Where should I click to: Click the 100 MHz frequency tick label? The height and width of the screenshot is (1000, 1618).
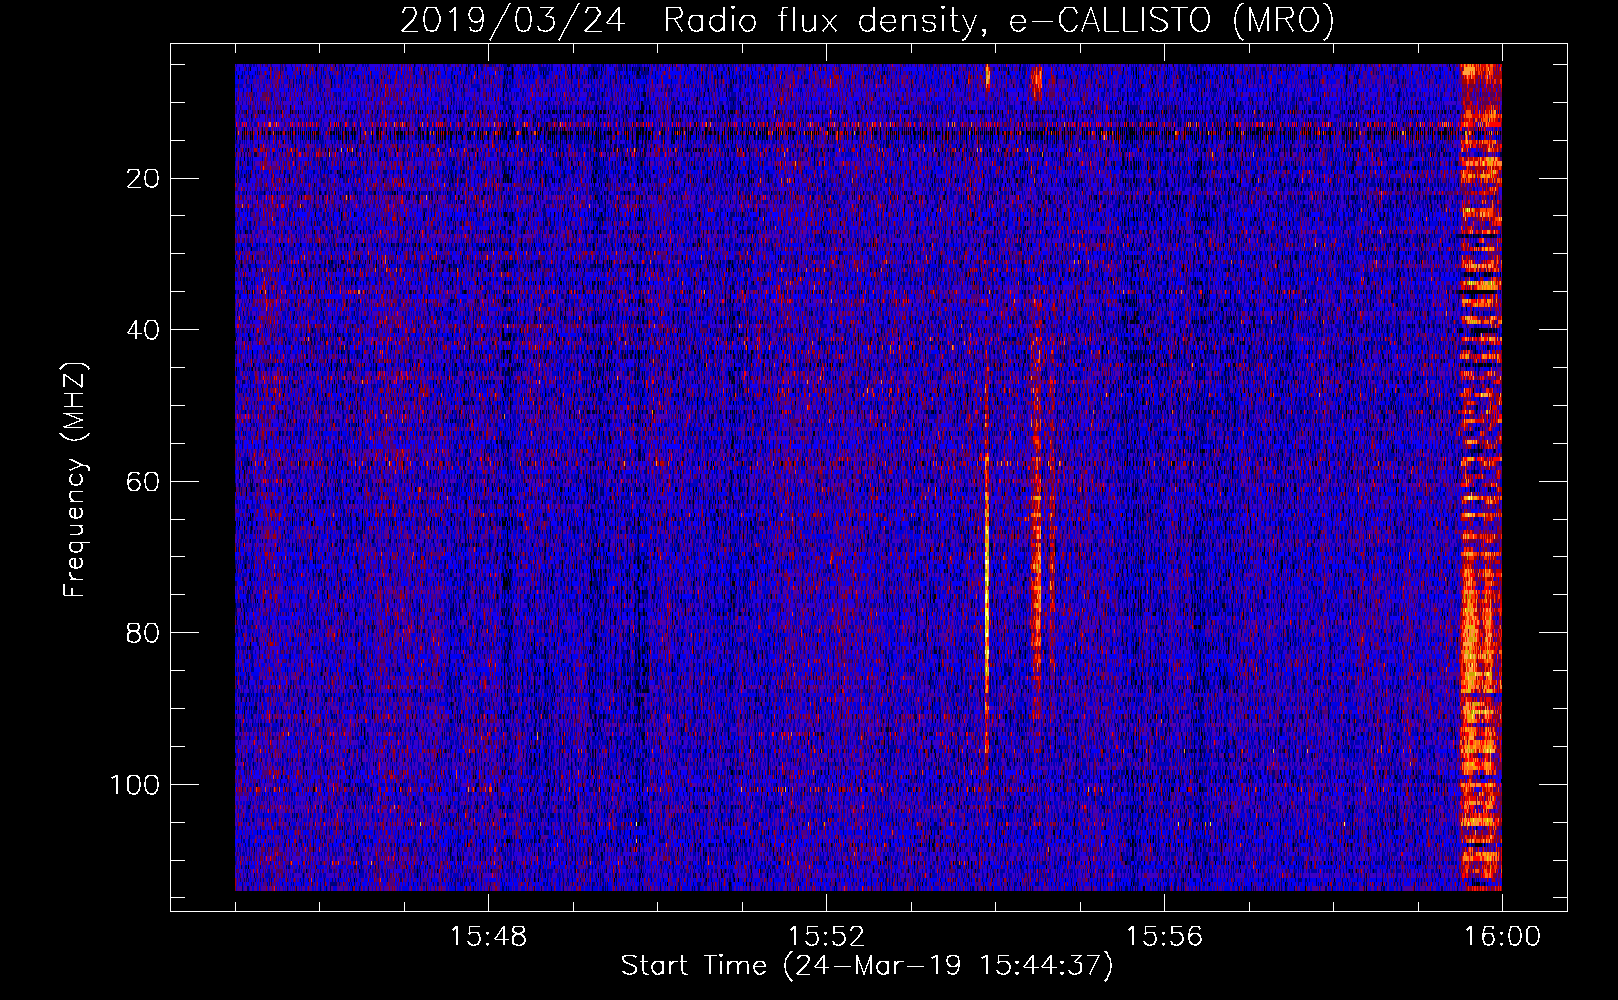[x=135, y=785]
